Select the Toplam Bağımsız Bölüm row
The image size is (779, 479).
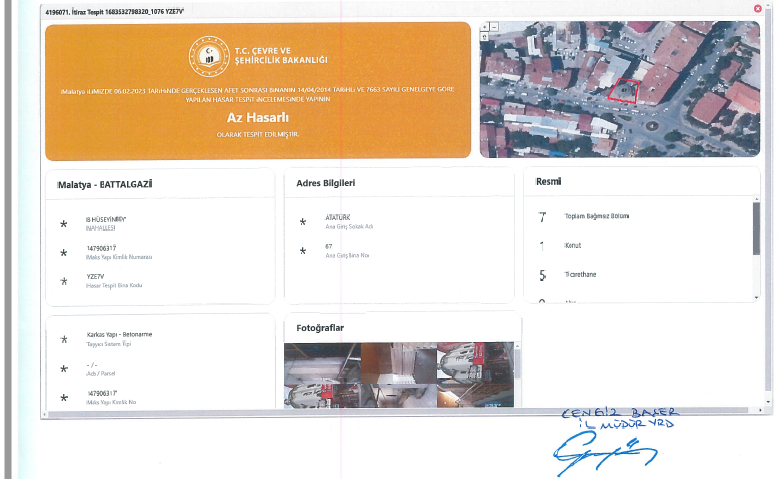pos(598,217)
